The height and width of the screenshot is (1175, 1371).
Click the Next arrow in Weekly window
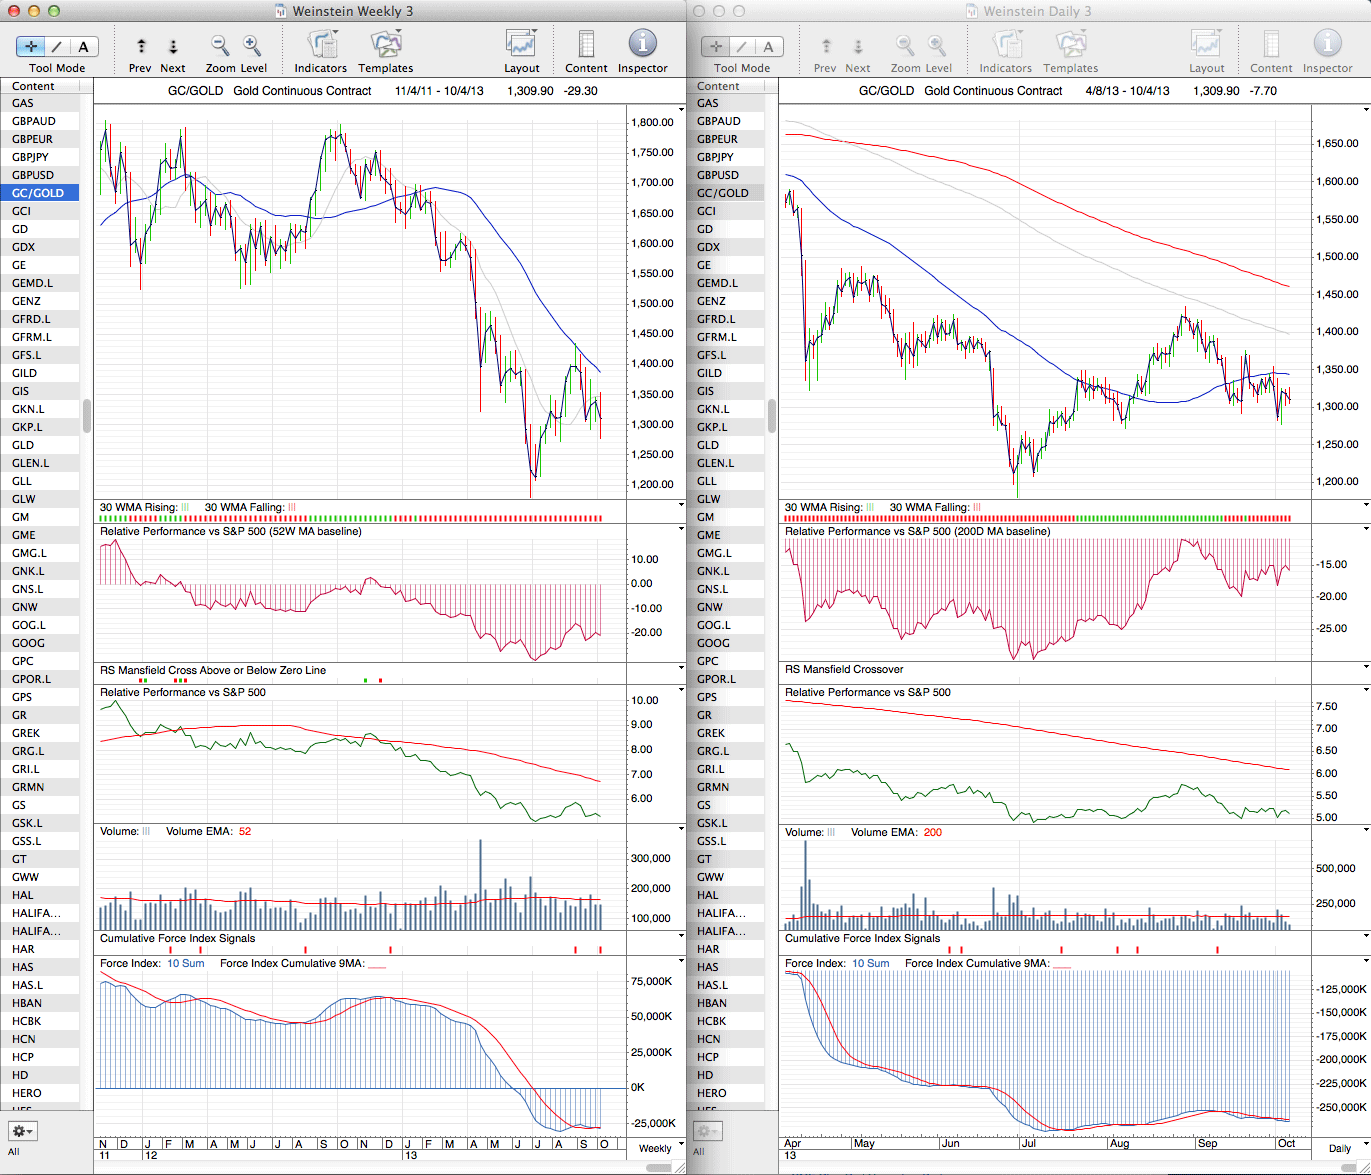tap(173, 46)
